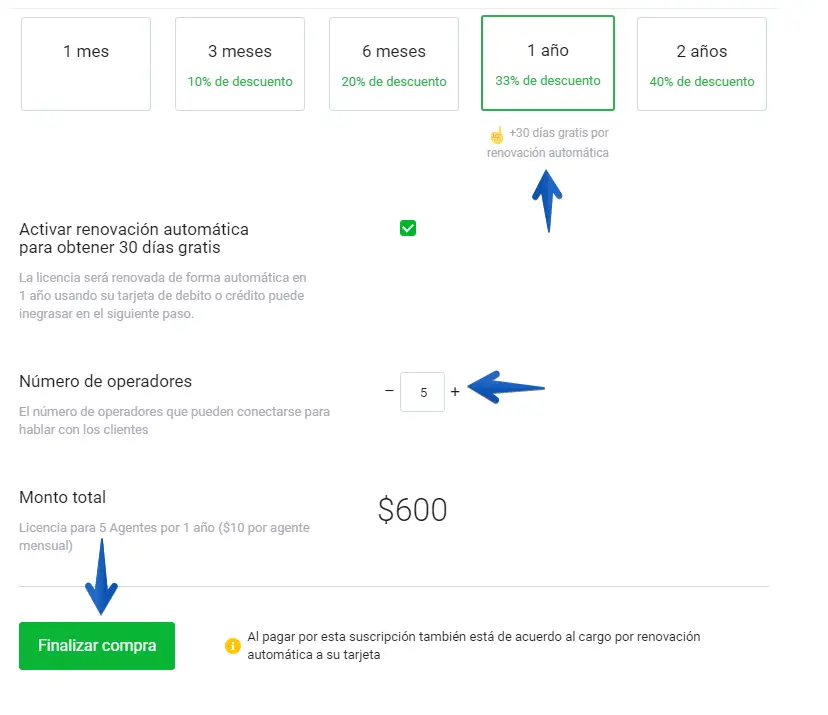This screenshot has height=715, width=828.
Task: Toggle the automatic renewal checkbox
Action: point(408,229)
